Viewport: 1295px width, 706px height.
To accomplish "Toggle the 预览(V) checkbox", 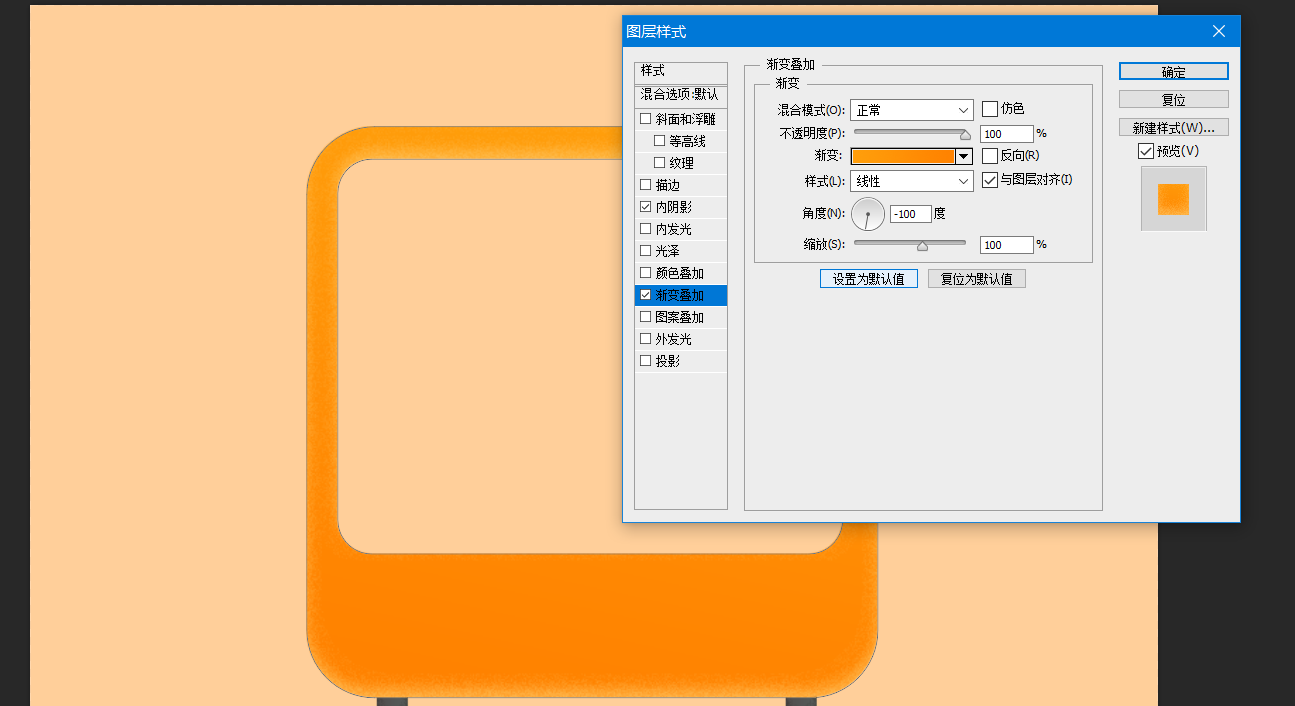I will coord(1146,151).
